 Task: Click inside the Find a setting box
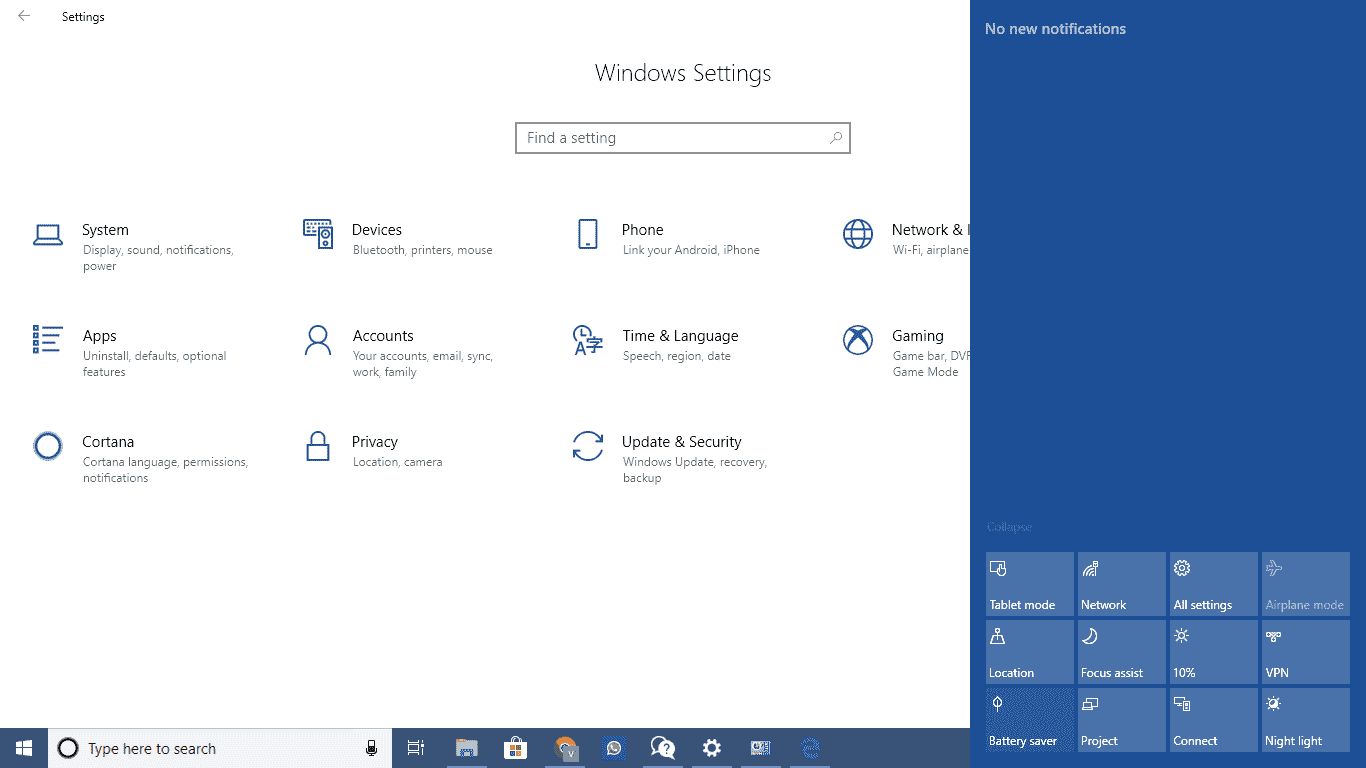[x=683, y=138]
